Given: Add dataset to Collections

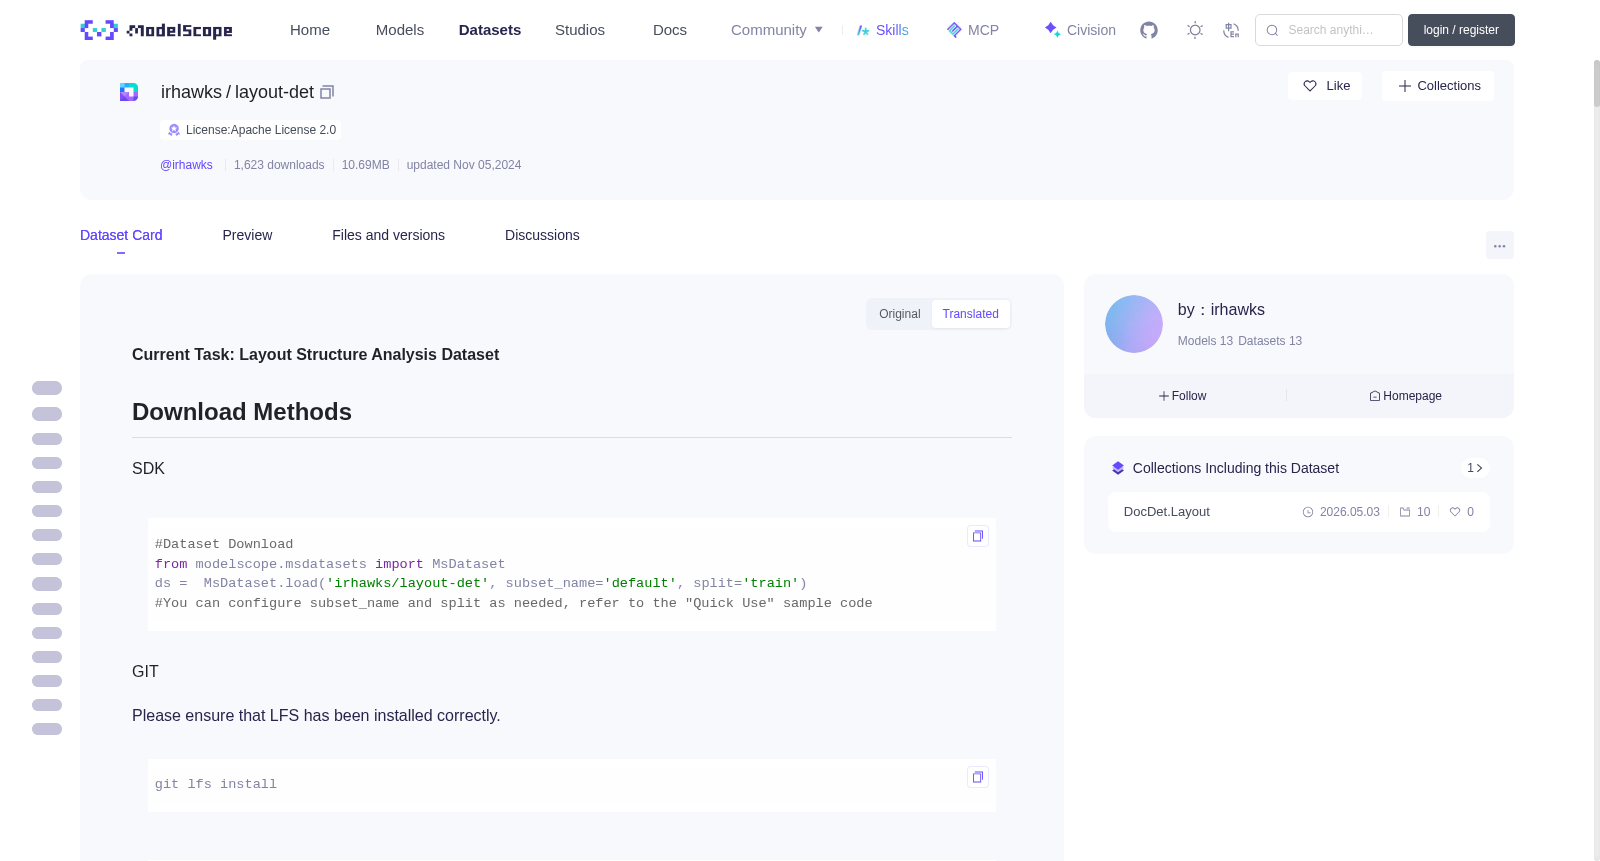Looking at the screenshot, I should (x=1438, y=86).
